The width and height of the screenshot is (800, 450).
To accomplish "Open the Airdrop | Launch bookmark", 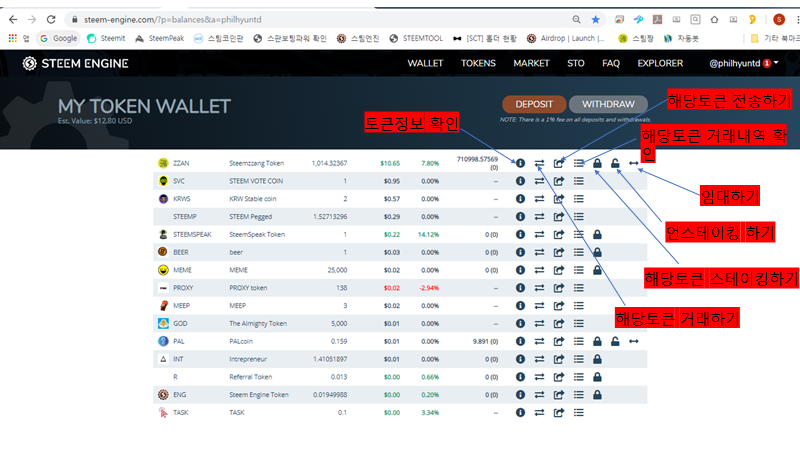I will (x=565, y=38).
